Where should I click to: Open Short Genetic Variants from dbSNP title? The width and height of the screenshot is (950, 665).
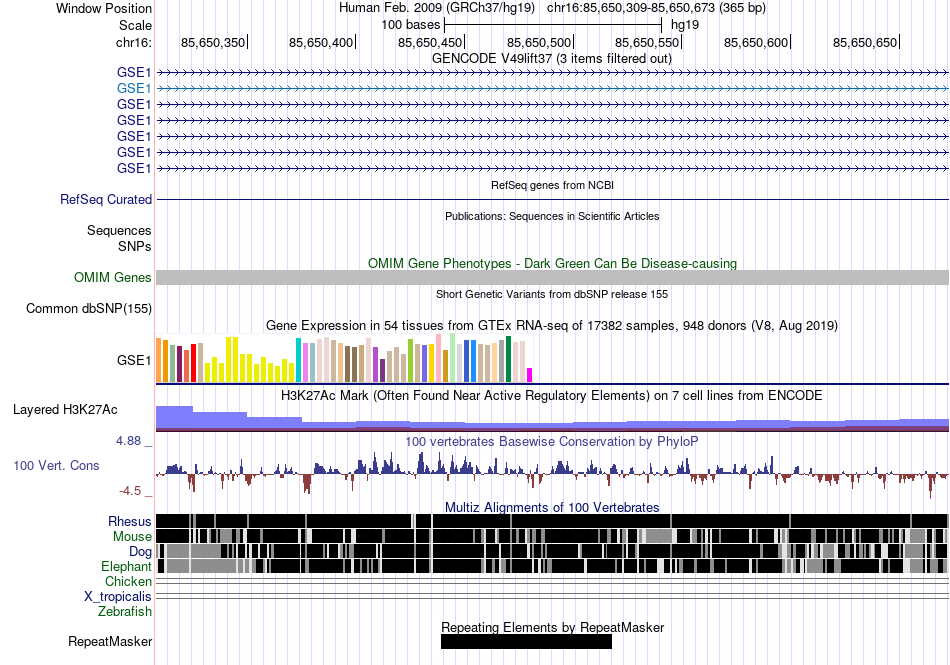point(552,294)
